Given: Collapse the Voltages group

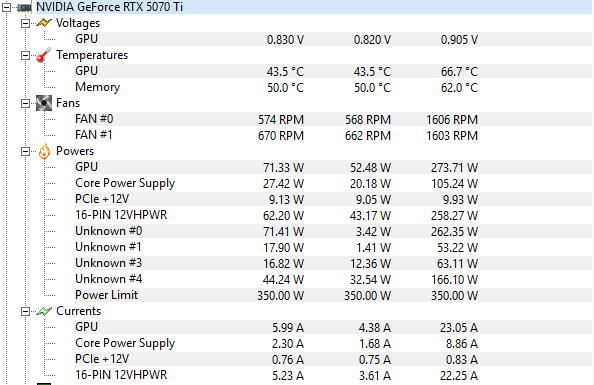Looking at the screenshot, I should [25, 23].
